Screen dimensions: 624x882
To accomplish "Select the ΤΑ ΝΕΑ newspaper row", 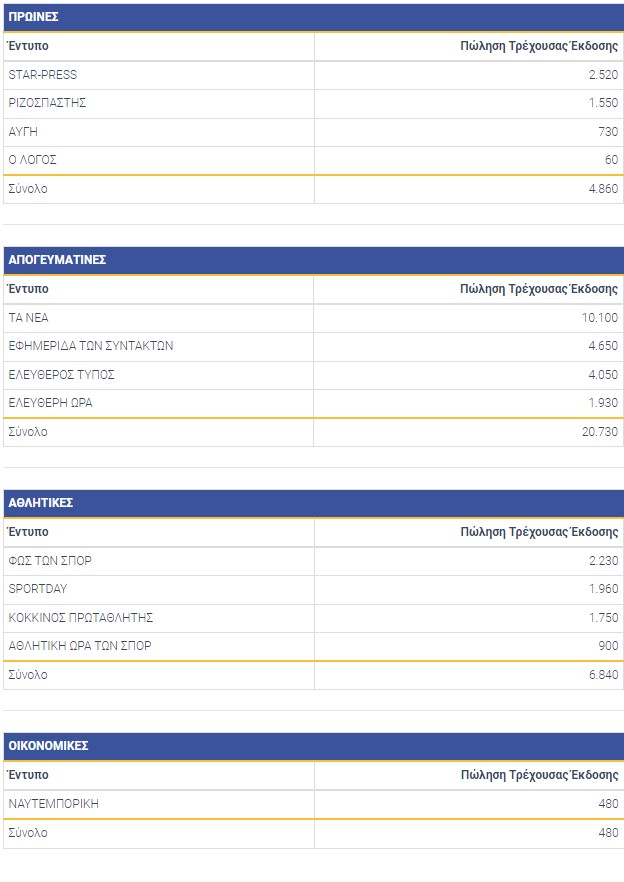I will 28,318.
